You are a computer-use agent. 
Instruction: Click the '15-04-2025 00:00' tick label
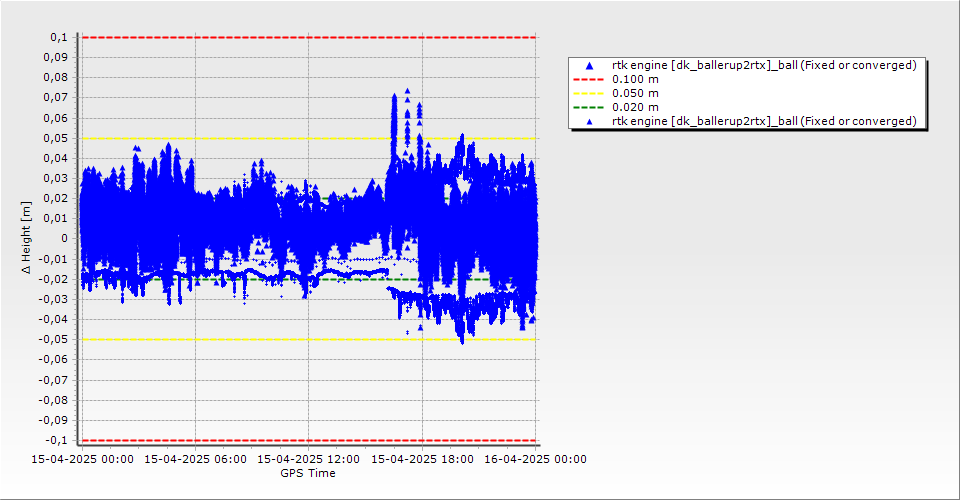[x=83, y=459]
